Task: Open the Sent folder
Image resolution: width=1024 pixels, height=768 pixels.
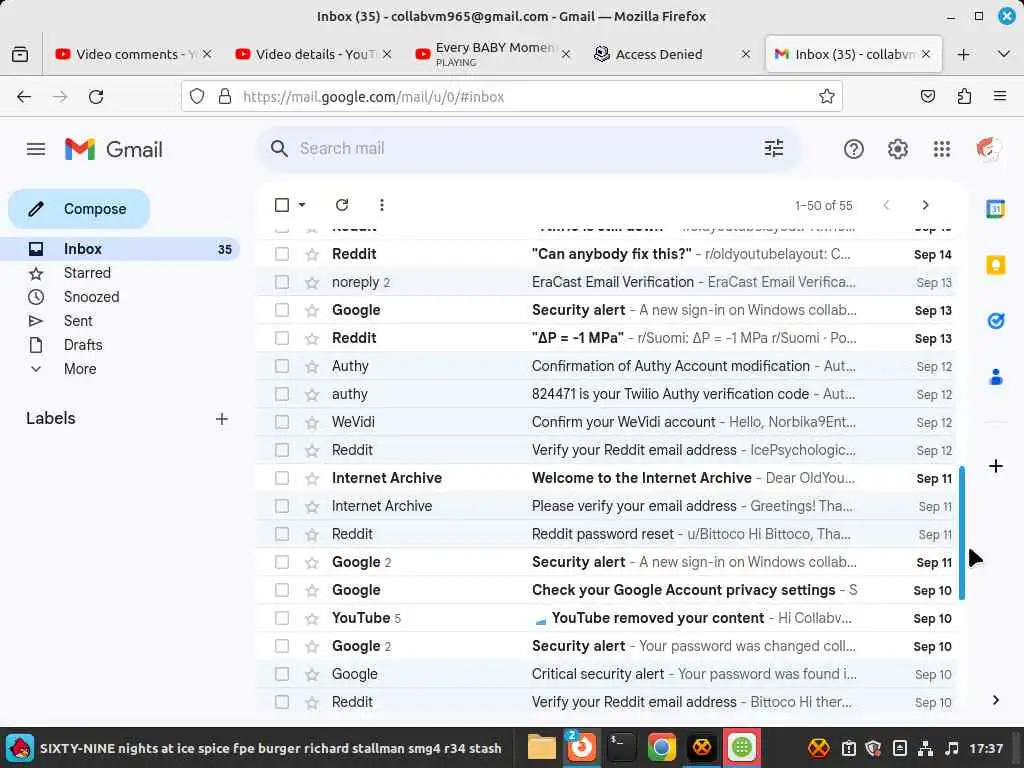Action: tap(78, 321)
